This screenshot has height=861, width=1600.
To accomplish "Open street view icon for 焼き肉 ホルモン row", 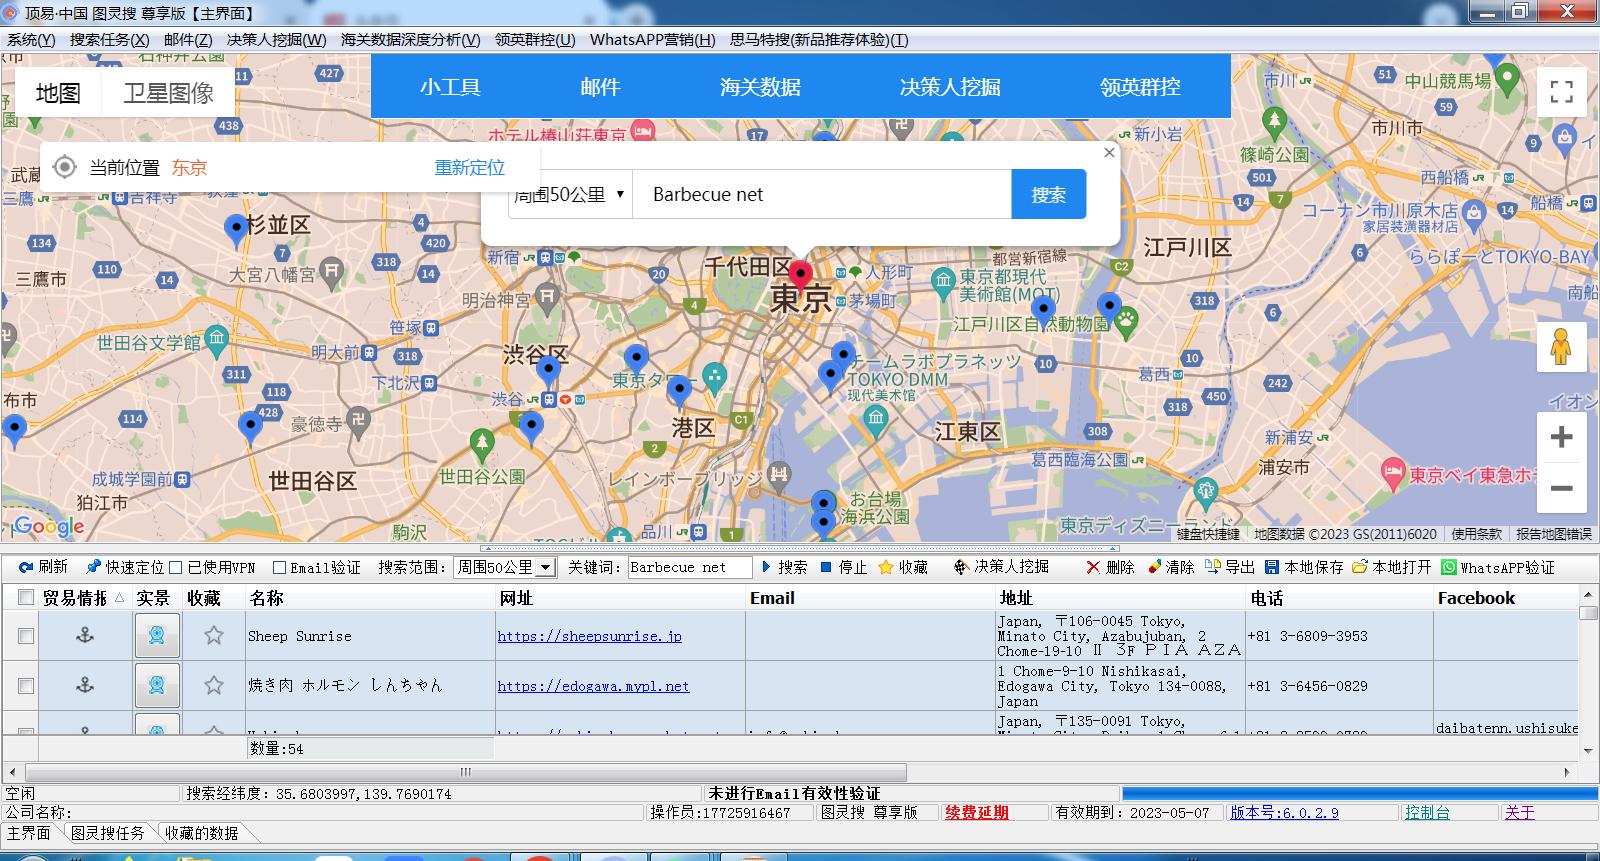I will pyautogui.click(x=157, y=685).
